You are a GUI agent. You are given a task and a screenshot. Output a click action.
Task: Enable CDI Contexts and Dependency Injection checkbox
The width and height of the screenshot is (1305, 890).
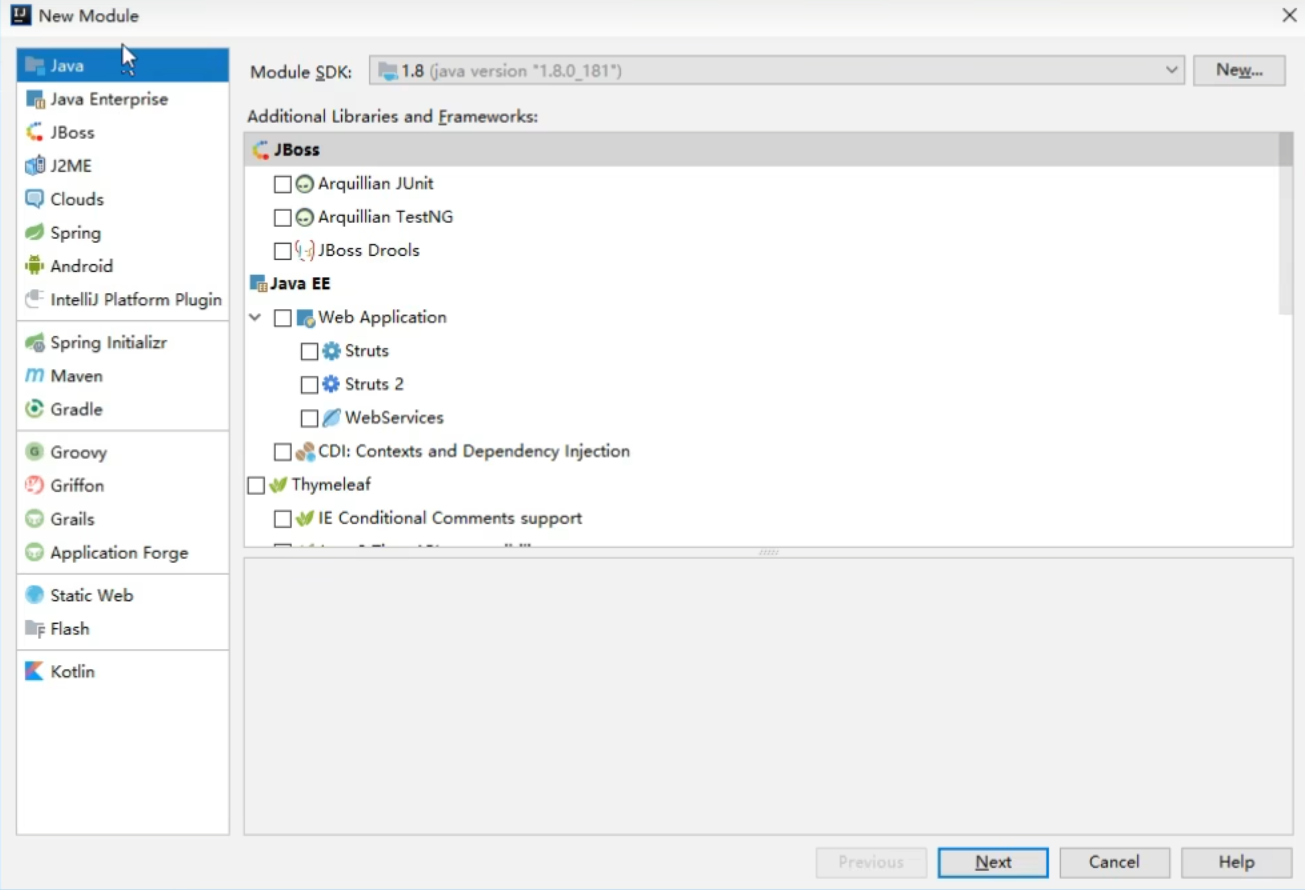[283, 452]
